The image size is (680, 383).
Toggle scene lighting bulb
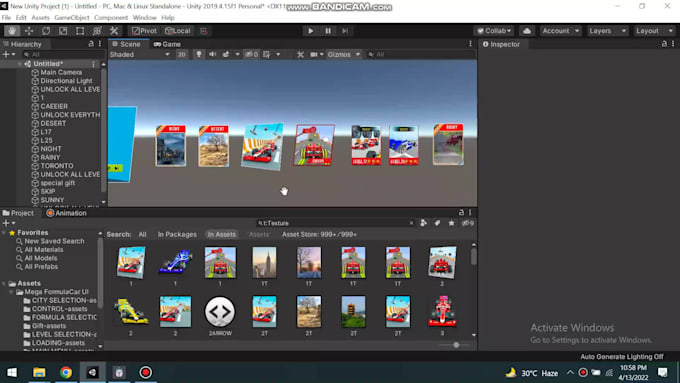coord(198,55)
